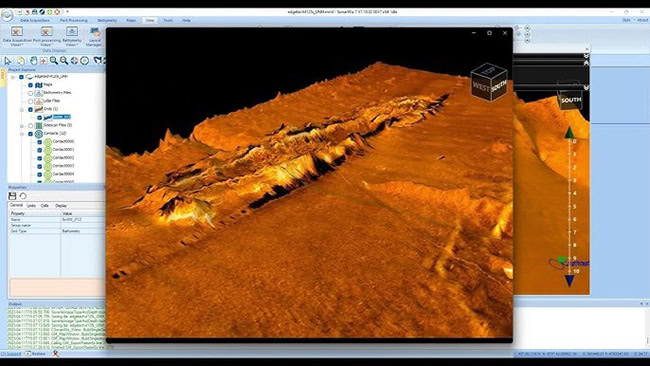This screenshot has width=650, height=366.
Task: Click the 3D orientation cube WEST face
Action: tap(481, 87)
